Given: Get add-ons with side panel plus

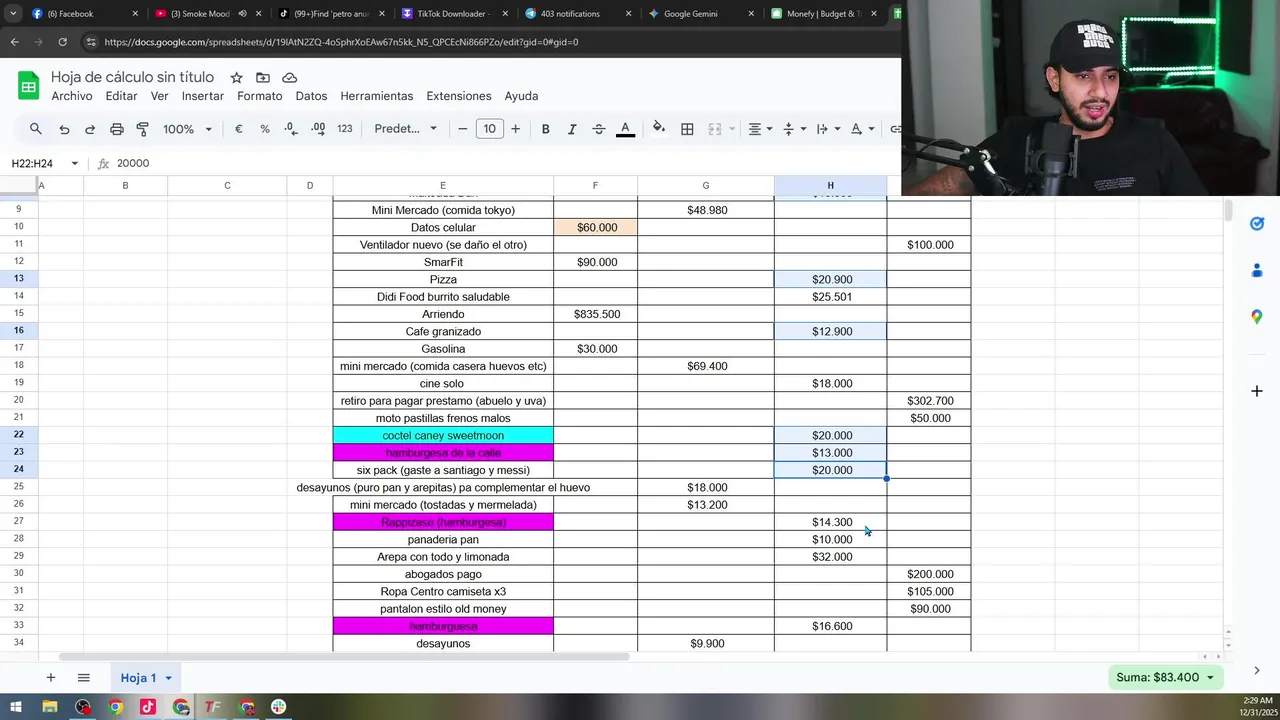Looking at the screenshot, I should pos(1257,391).
